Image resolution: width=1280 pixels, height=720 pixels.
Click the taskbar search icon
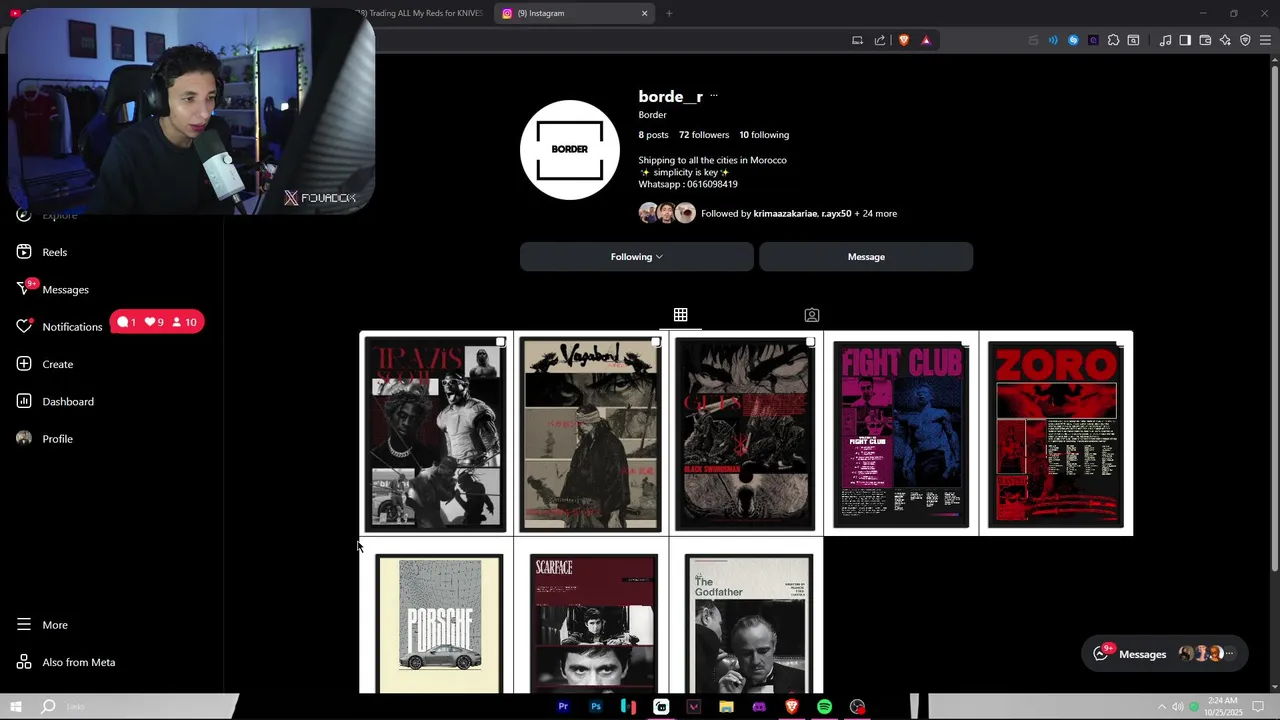click(x=48, y=707)
